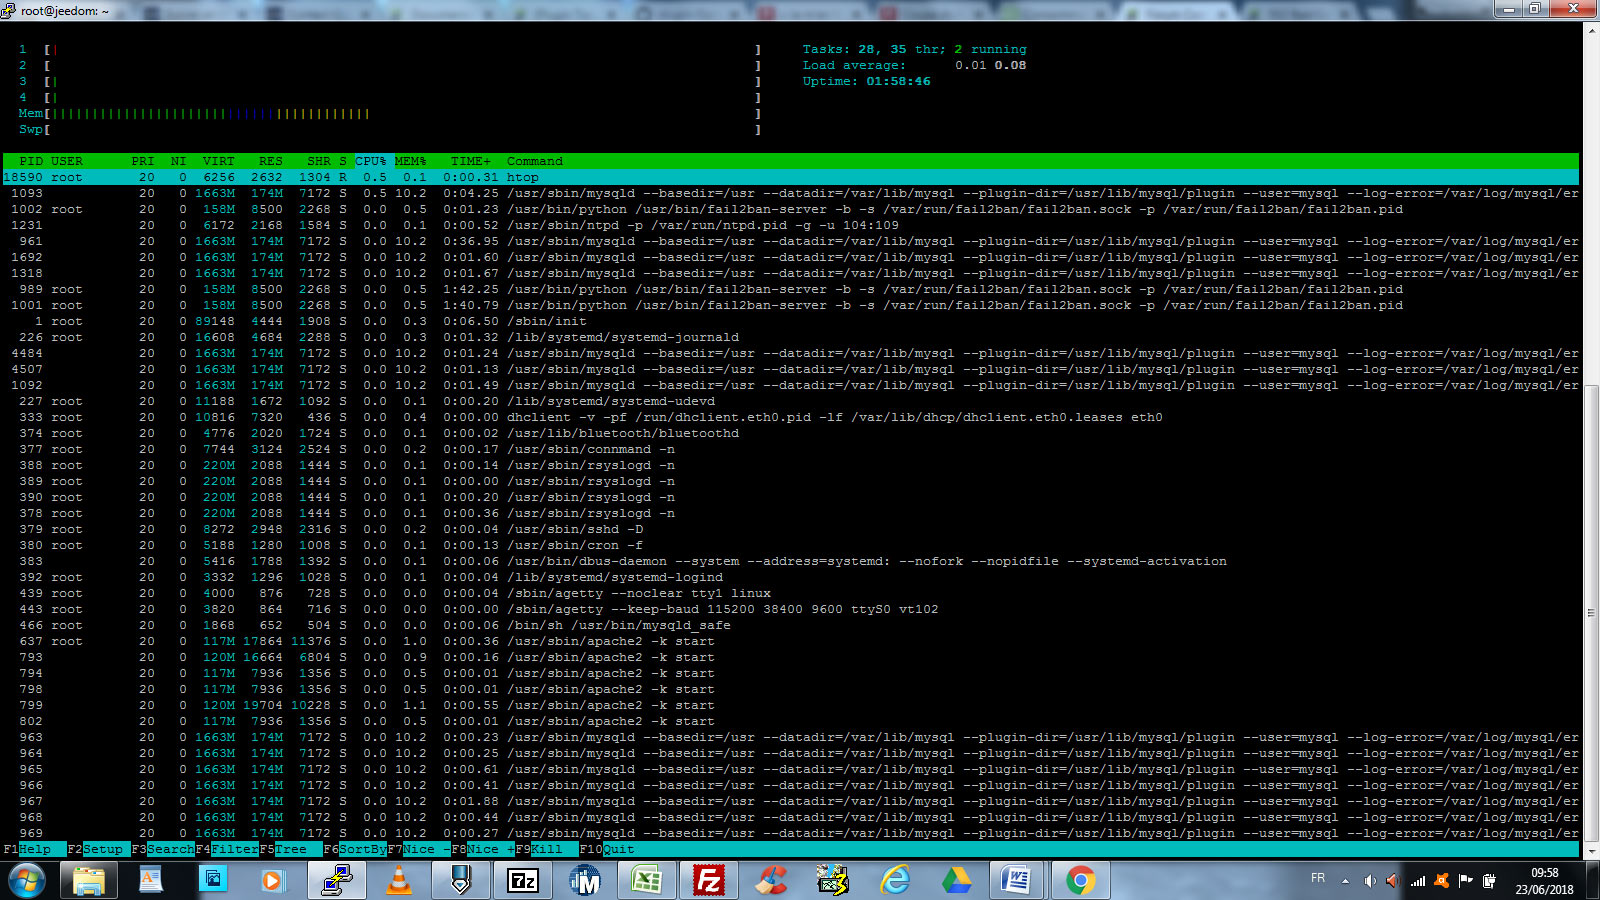
Task: Launch Microsoft Excel from the taskbar
Action: click(x=647, y=881)
